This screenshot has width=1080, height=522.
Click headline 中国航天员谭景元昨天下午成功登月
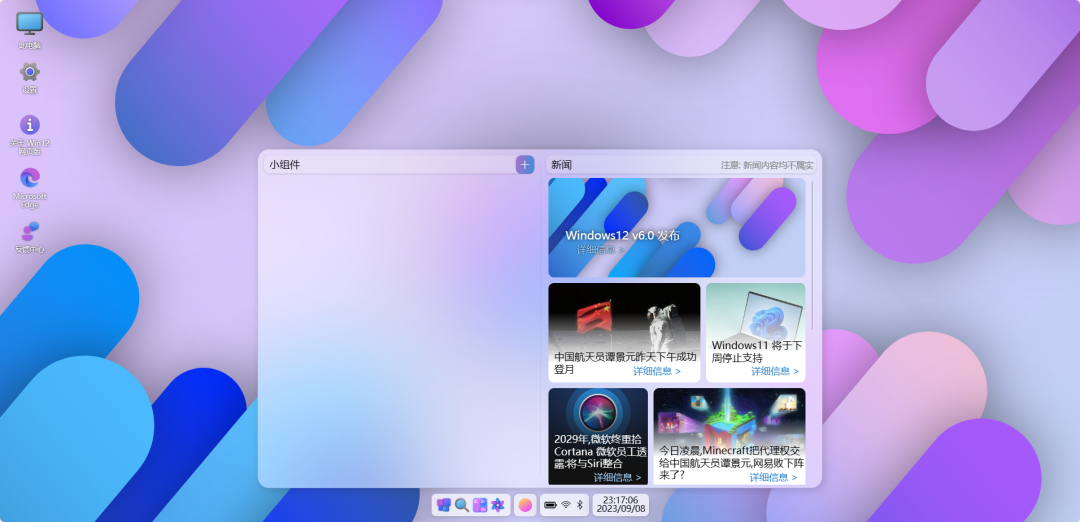625,364
